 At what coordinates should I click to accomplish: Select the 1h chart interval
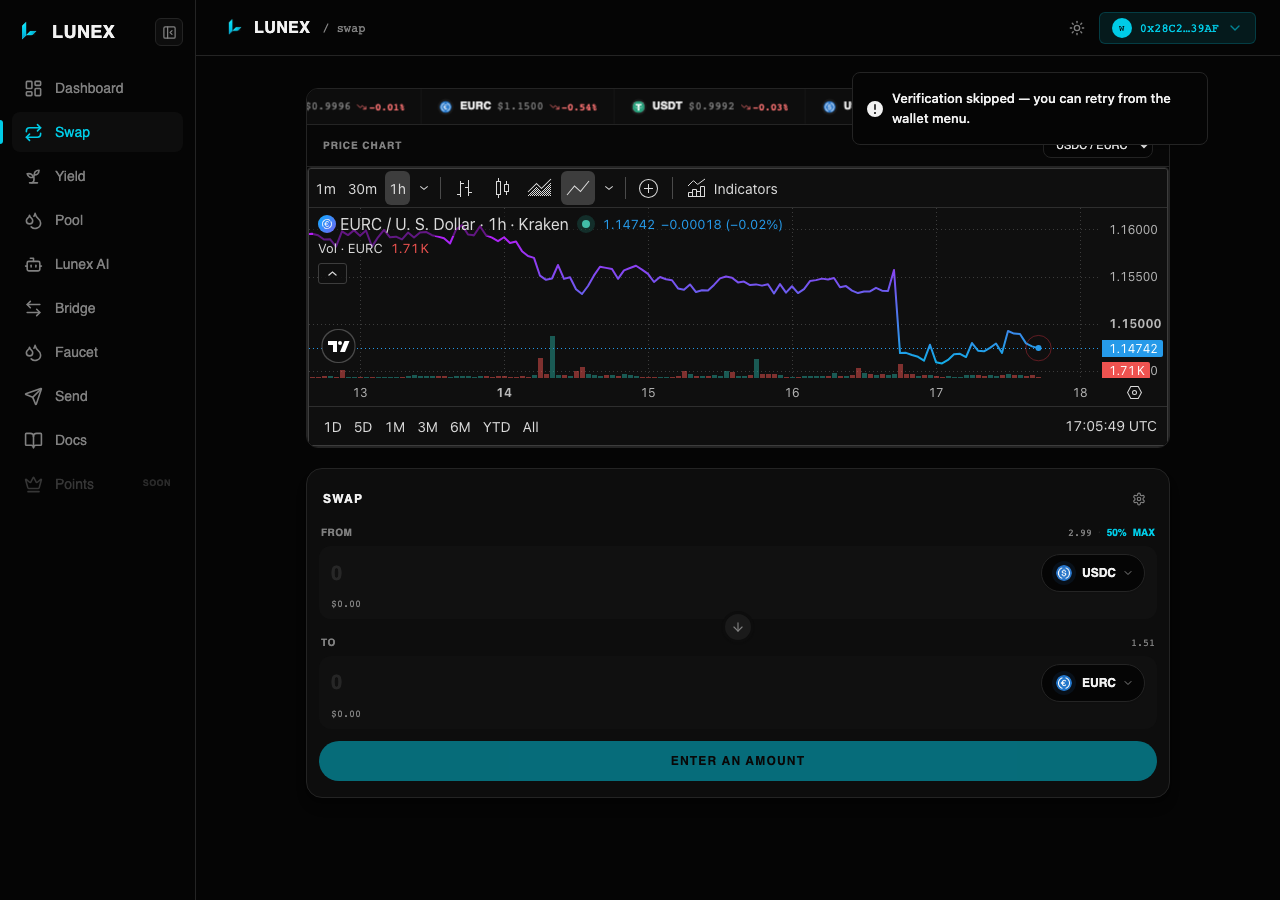click(x=398, y=189)
